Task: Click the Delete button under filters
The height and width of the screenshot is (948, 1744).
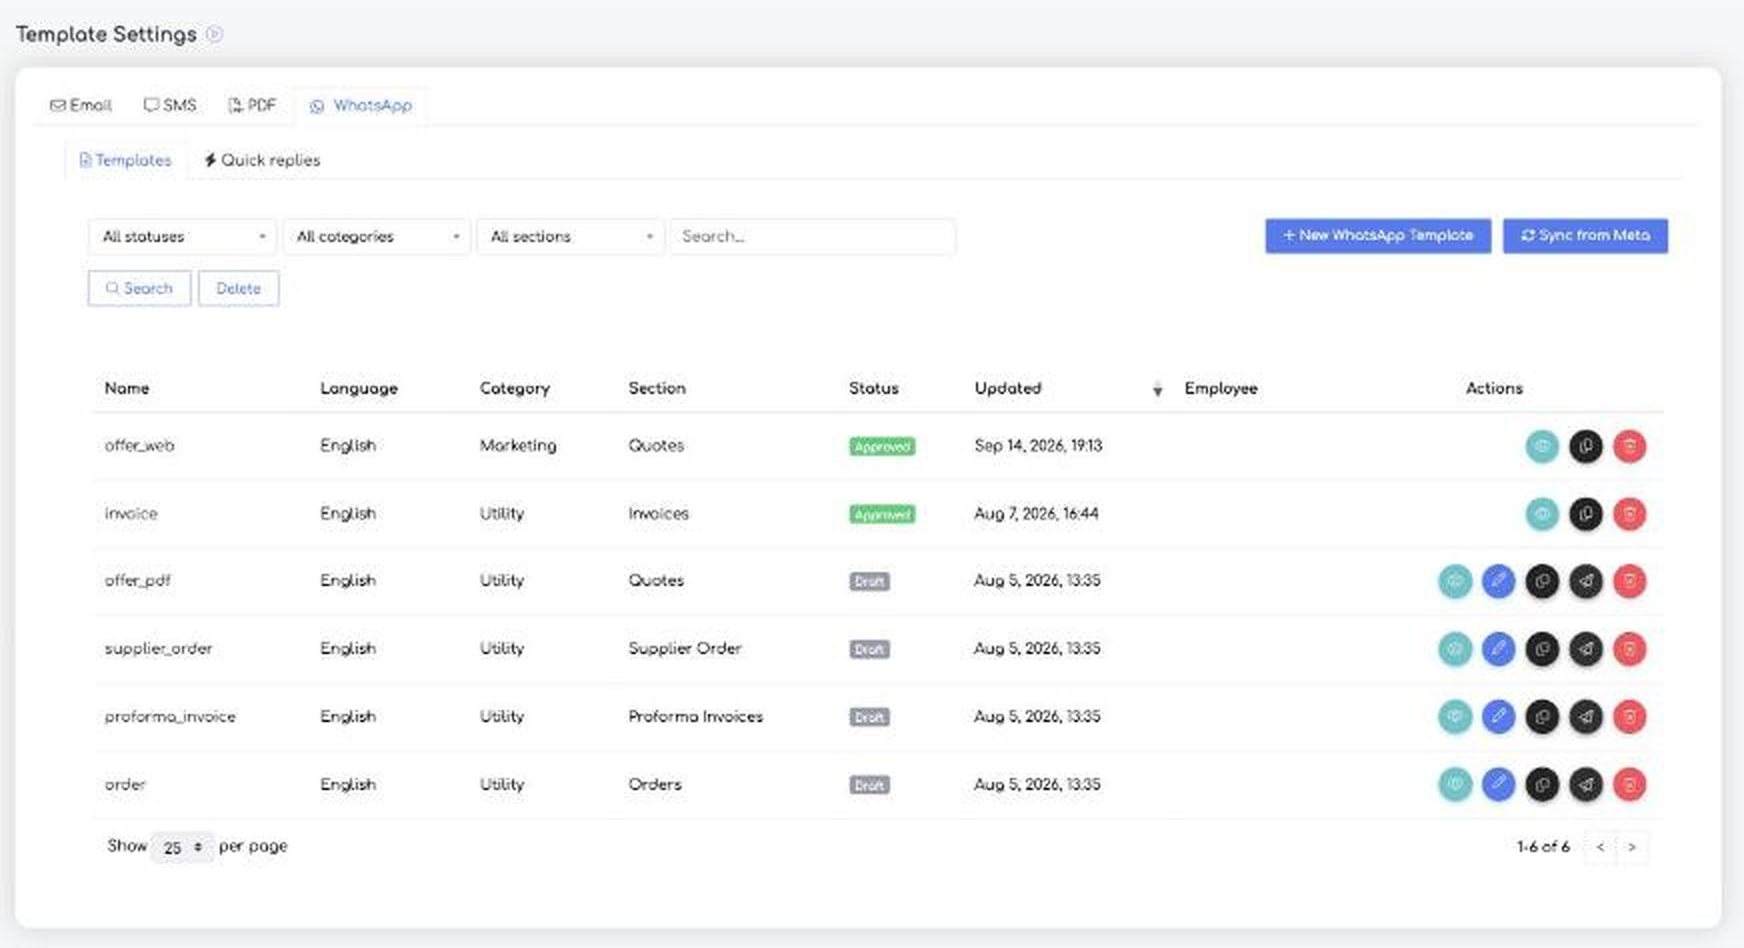Action: click(238, 288)
